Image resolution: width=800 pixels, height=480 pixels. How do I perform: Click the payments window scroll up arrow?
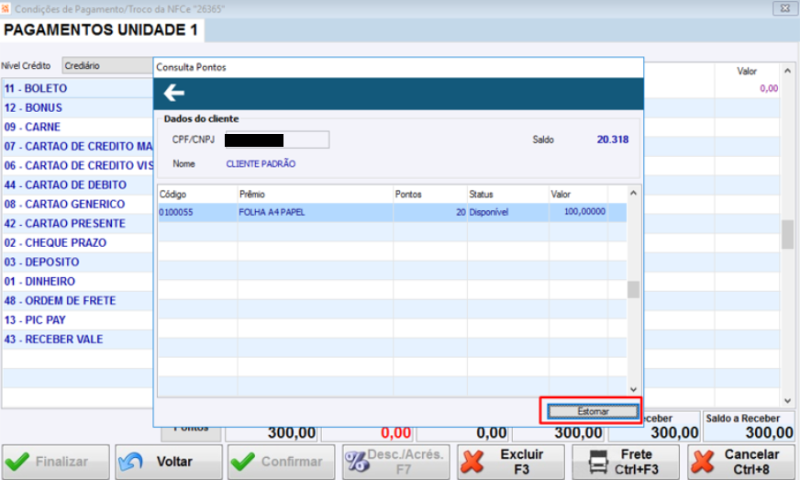(x=787, y=71)
